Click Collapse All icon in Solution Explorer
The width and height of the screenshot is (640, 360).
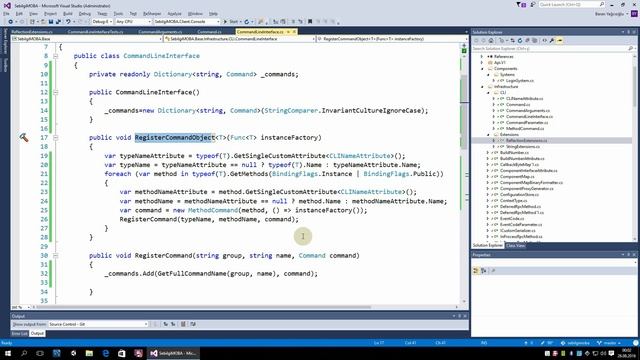tap(527, 40)
